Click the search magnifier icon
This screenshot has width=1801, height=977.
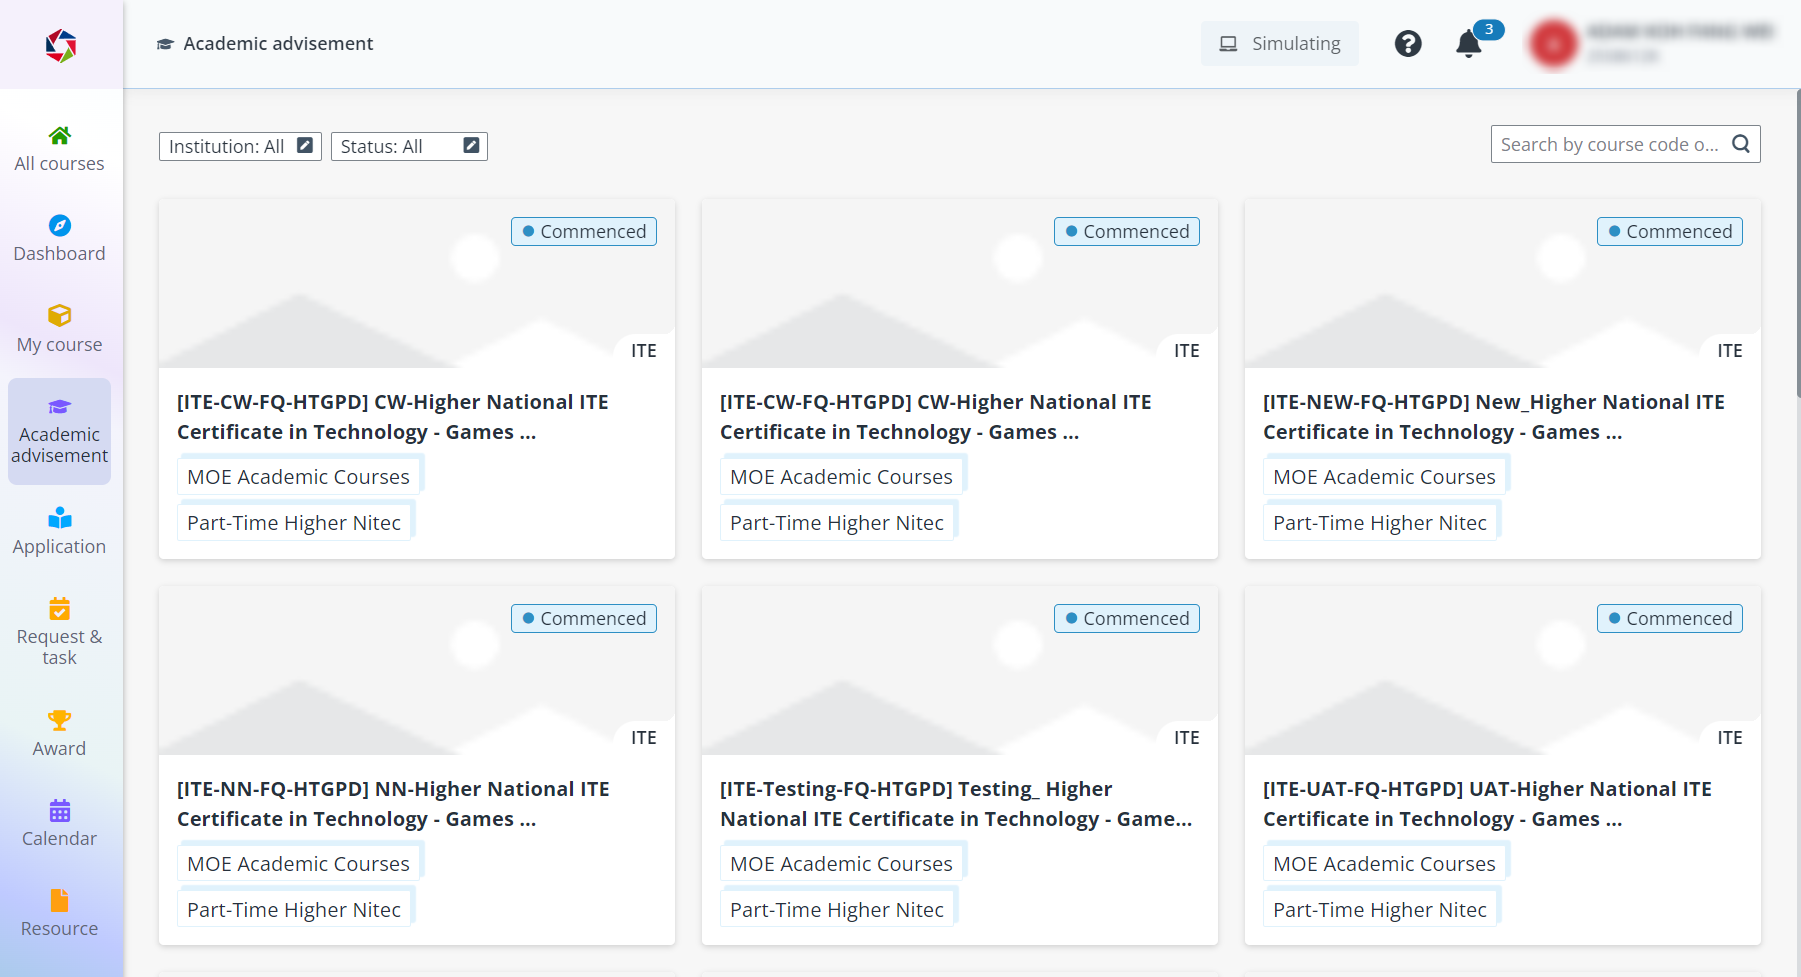click(1741, 144)
